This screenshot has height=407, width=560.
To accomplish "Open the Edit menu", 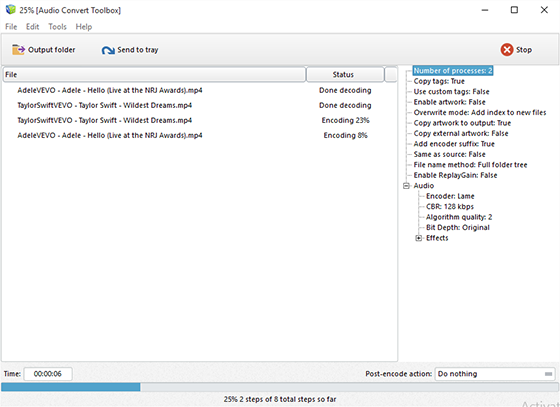I will pyautogui.click(x=32, y=27).
